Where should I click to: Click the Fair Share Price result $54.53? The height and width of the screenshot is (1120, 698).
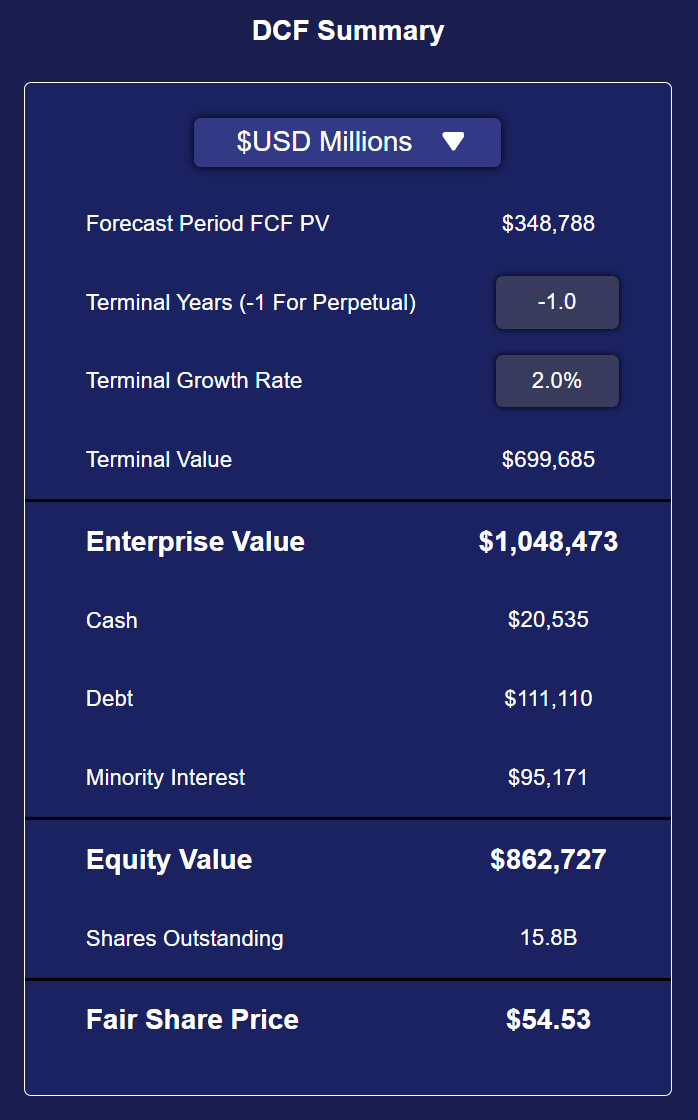tap(548, 1019)
